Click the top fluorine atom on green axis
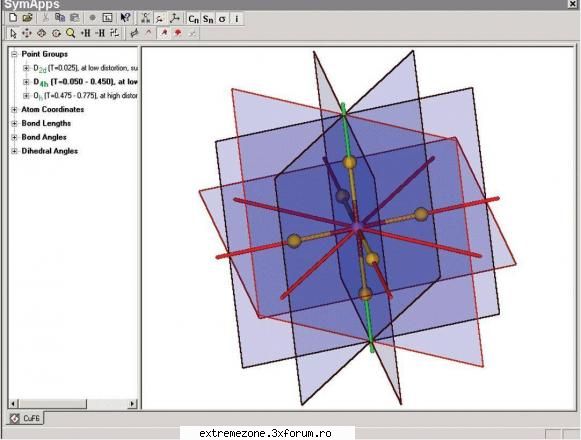 pos(349,162)
